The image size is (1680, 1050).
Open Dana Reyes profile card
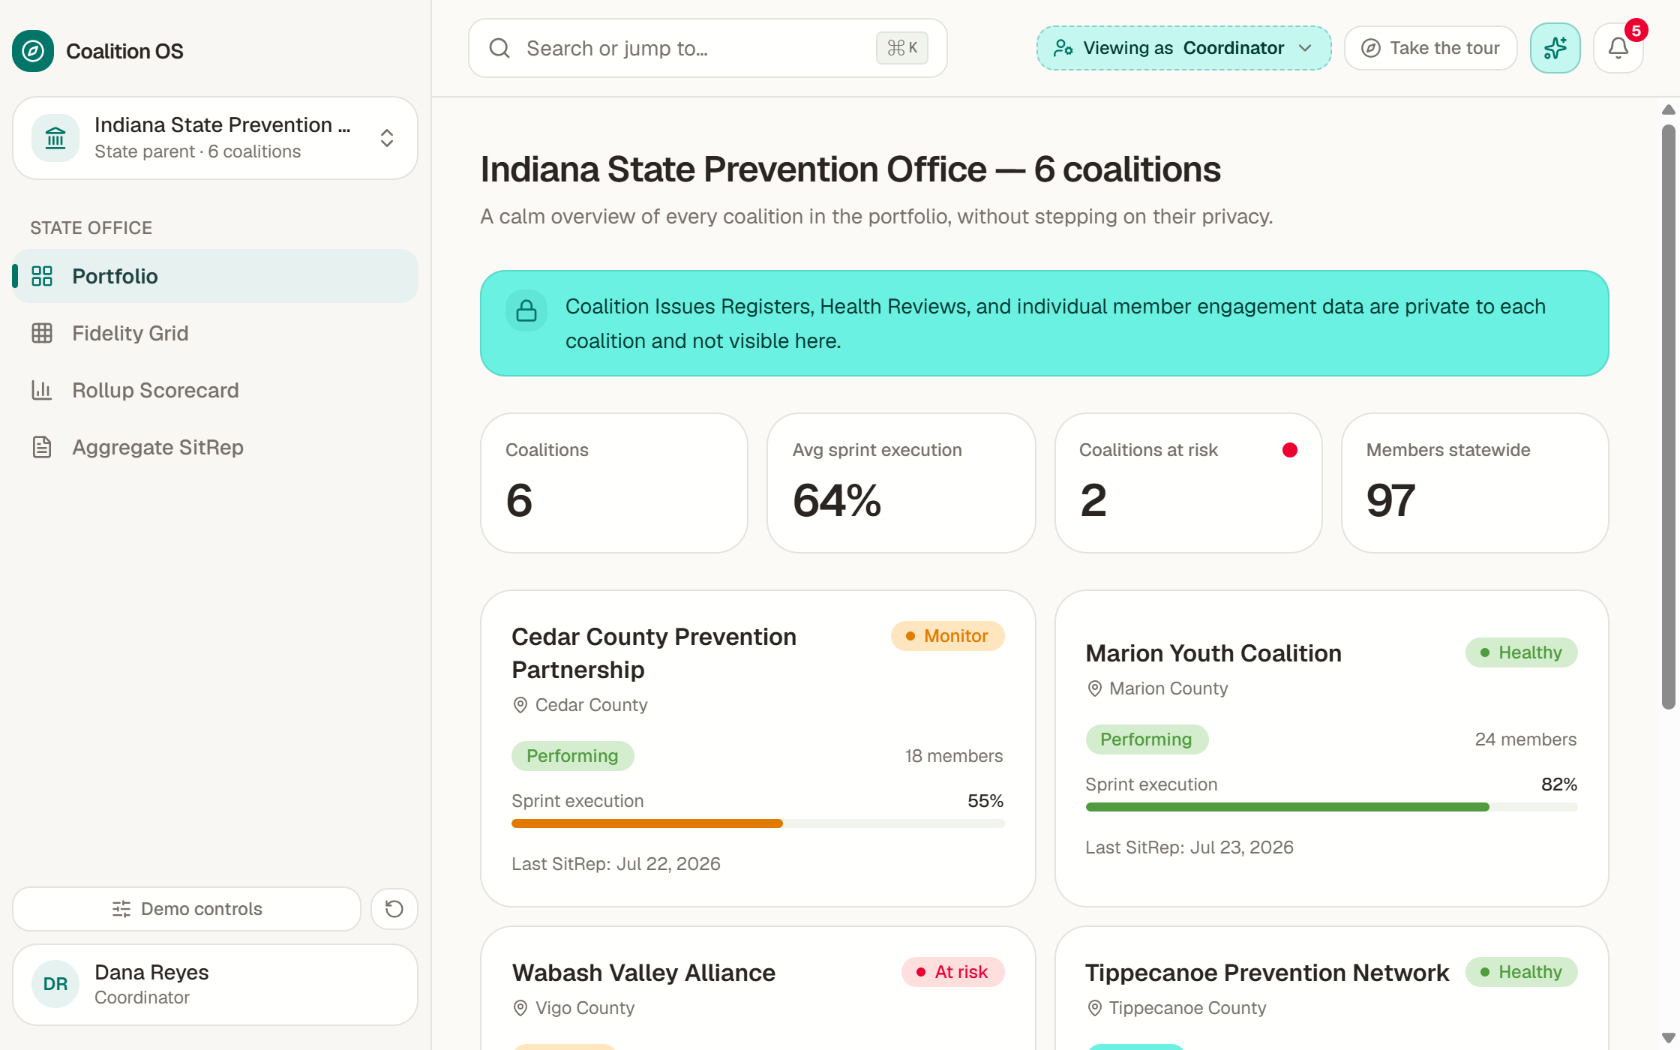click(215, 985)
